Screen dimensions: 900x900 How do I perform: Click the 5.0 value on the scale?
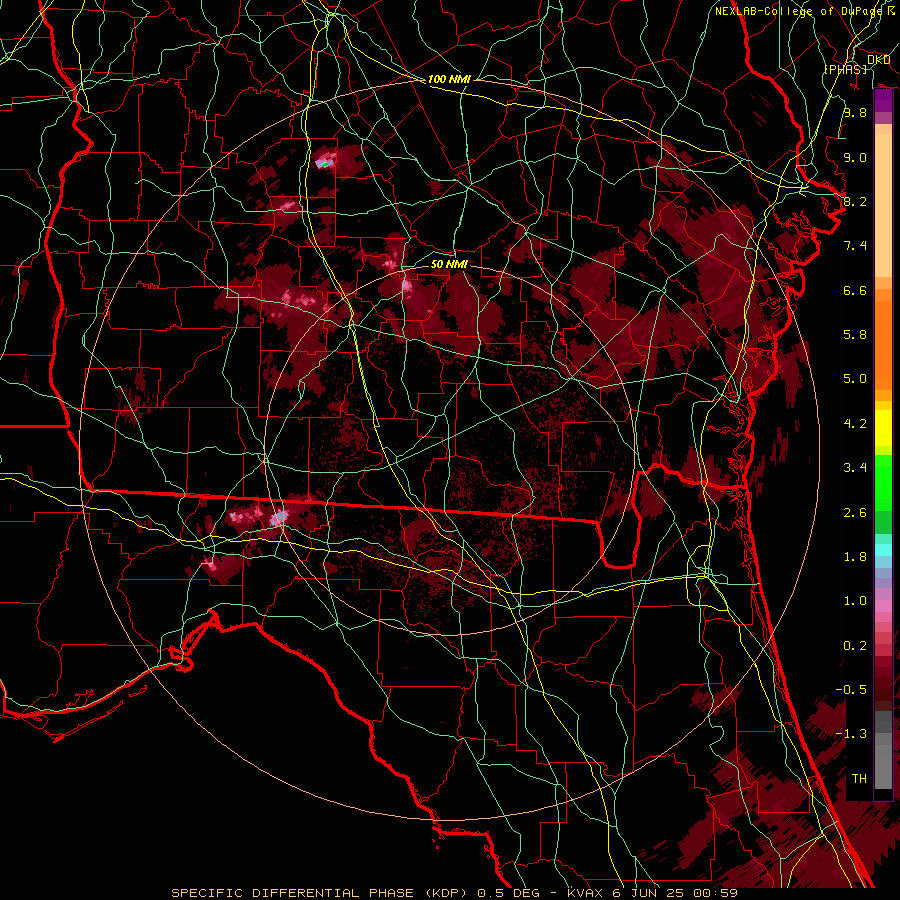(855, 379)
